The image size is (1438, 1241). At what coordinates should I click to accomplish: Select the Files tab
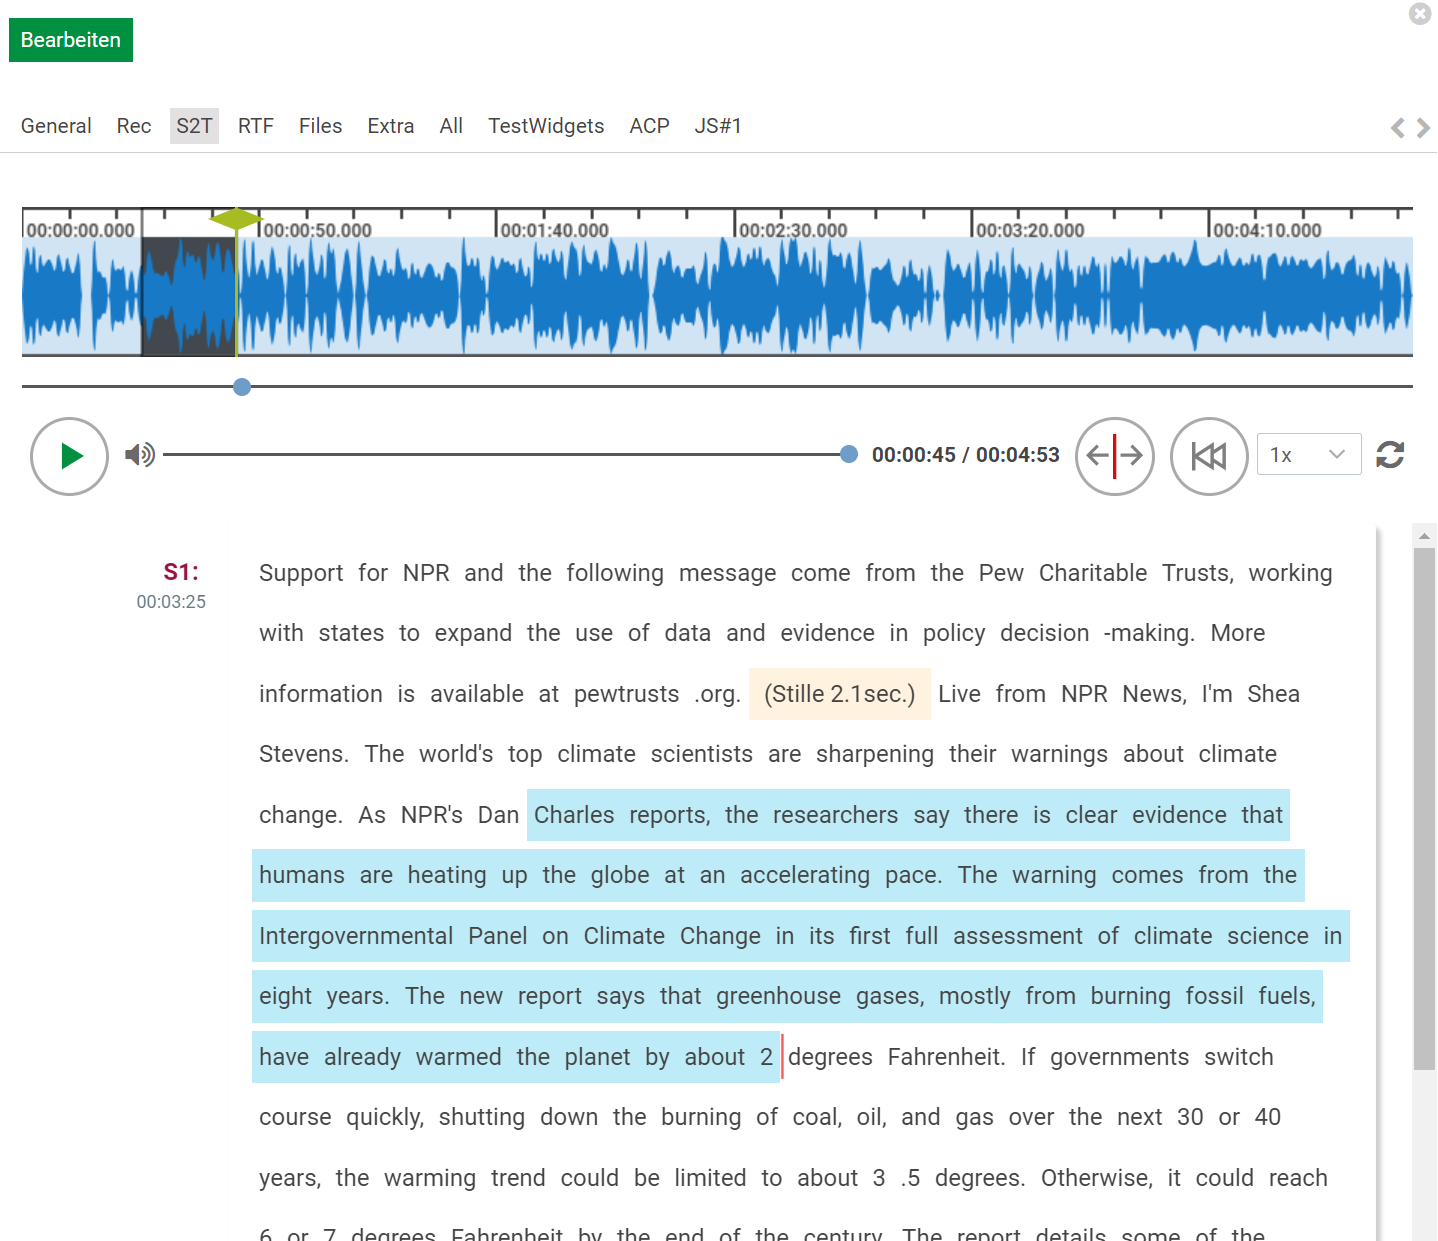pos(320,126)
